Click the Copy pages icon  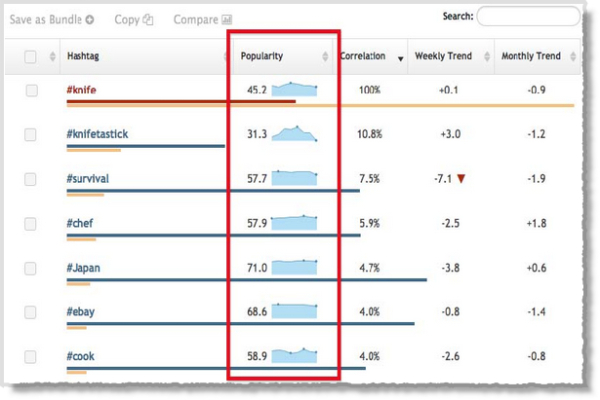(x=148, y=20)
